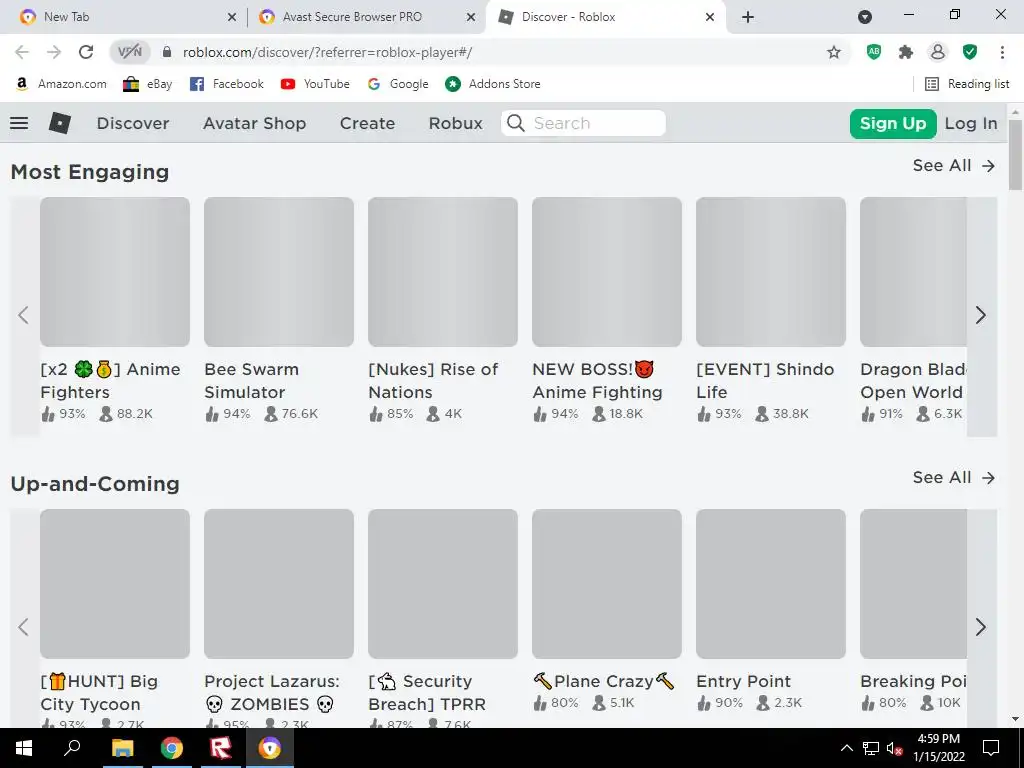The width and height of the screenshot is (1024, 768).
Task: Open the eBay bookmark
Action: coord(148,84)
